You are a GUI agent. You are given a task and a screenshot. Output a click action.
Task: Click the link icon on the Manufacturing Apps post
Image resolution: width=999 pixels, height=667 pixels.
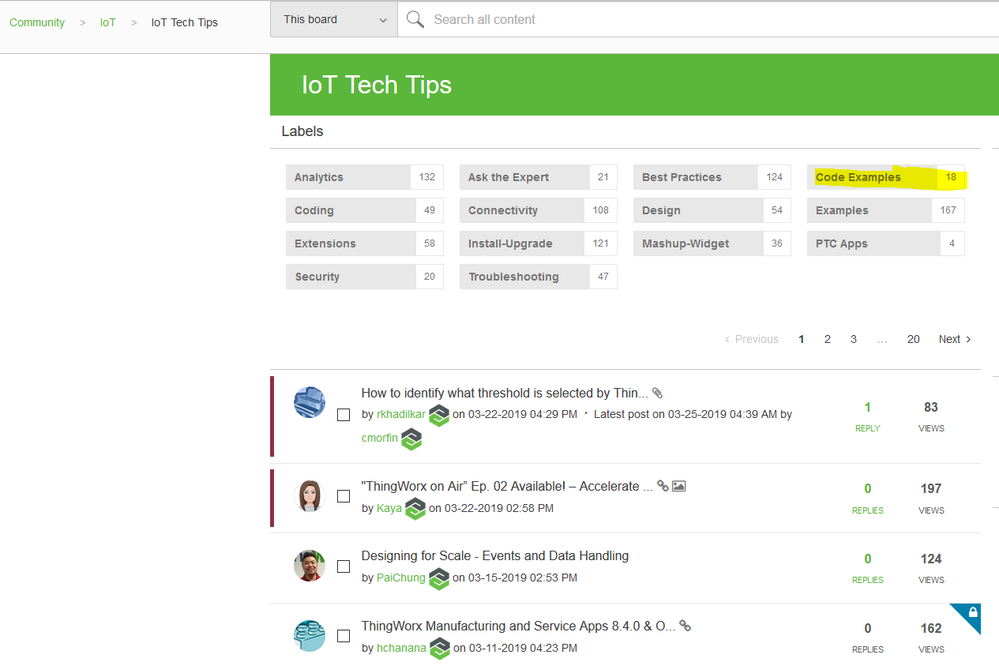[x=685, y=626]
